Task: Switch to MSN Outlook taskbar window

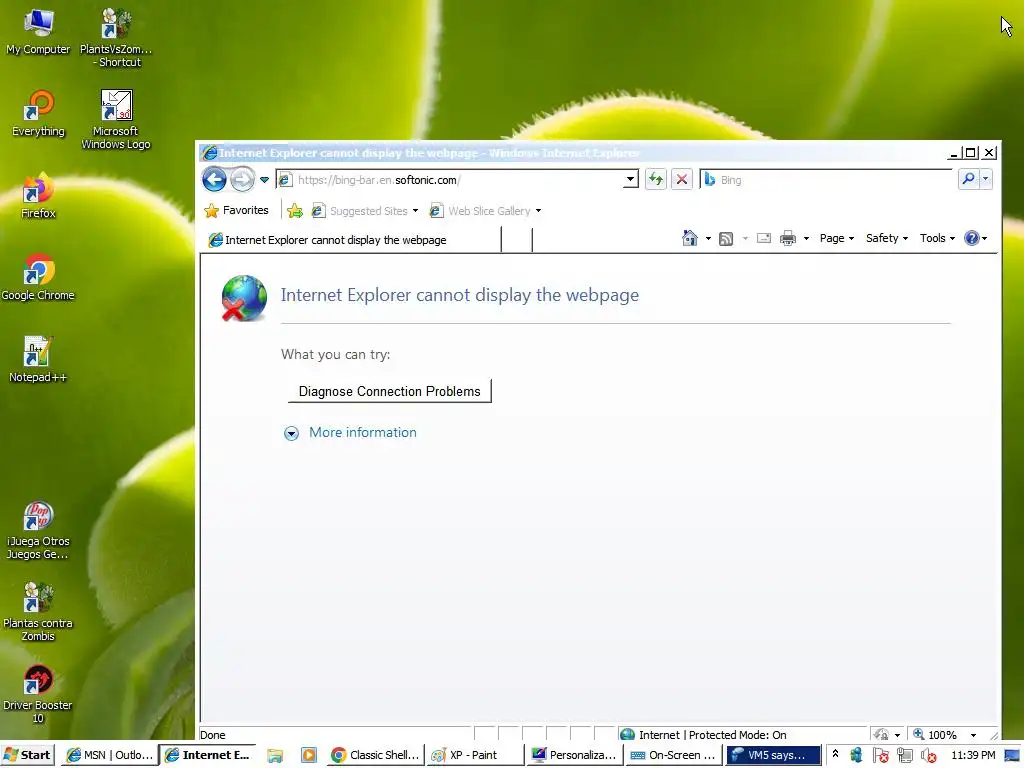Action: tap(110, 755)
